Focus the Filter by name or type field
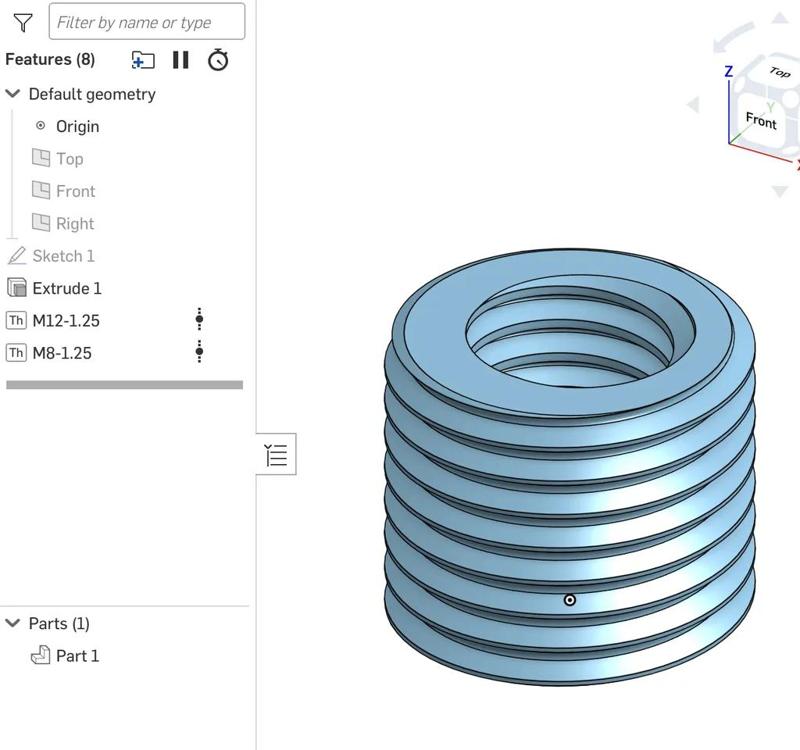Screen dimensions: 800x750 point(147,21)
